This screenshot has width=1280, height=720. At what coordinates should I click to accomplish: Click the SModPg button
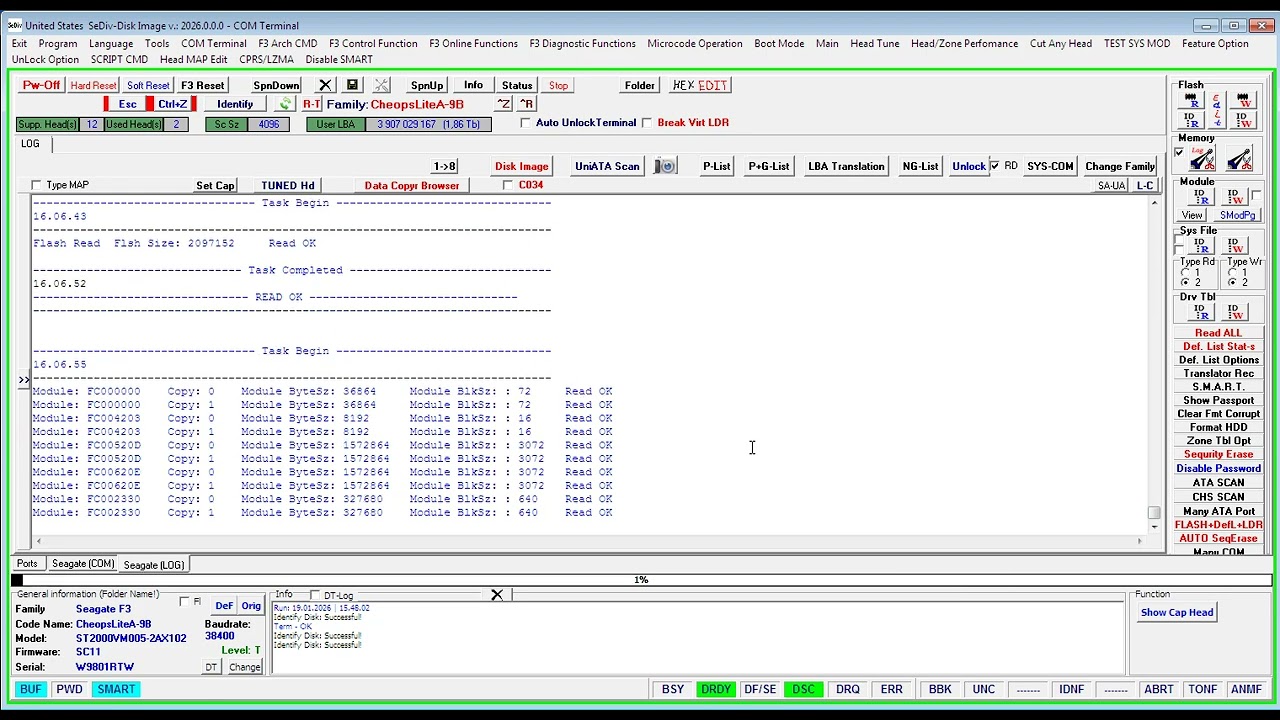point(1237,215)
